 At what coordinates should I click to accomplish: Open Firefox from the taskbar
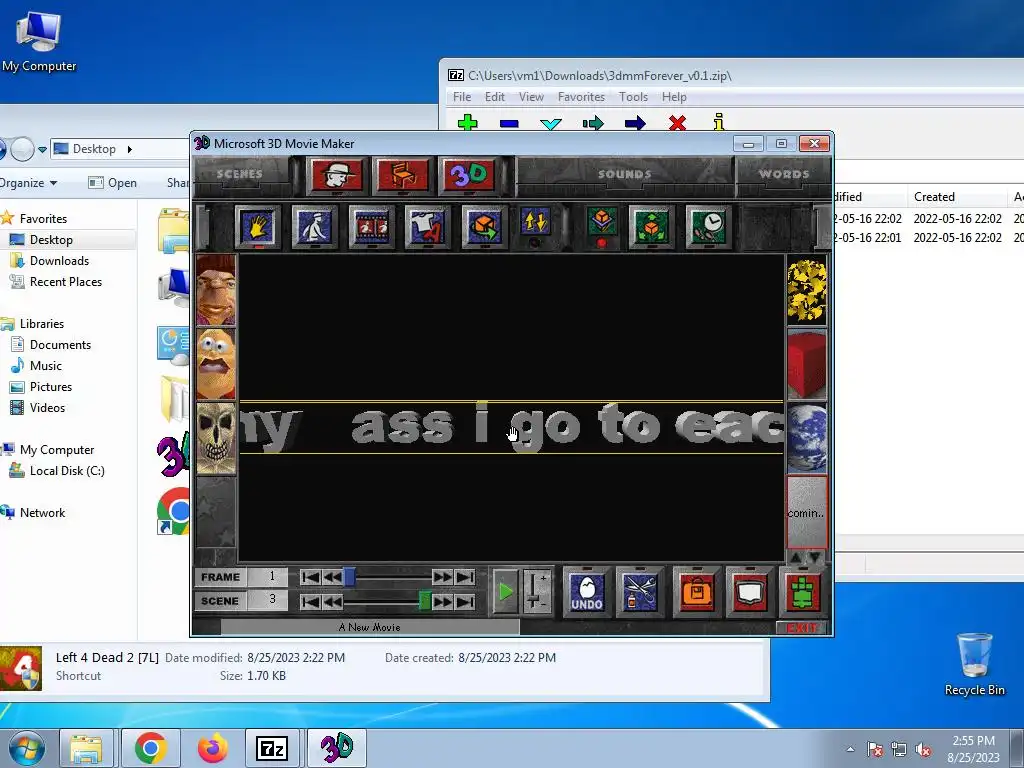212,748
